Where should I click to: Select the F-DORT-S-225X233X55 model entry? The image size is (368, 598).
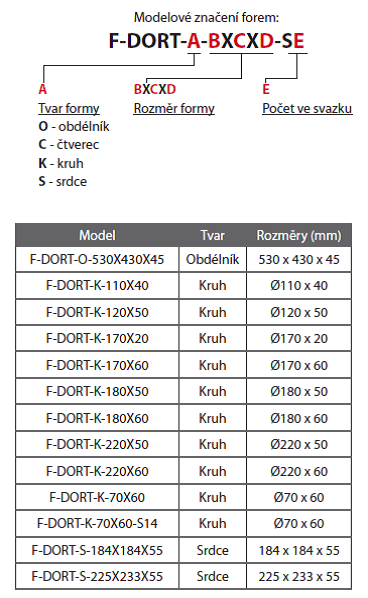[x=97, y=576]
